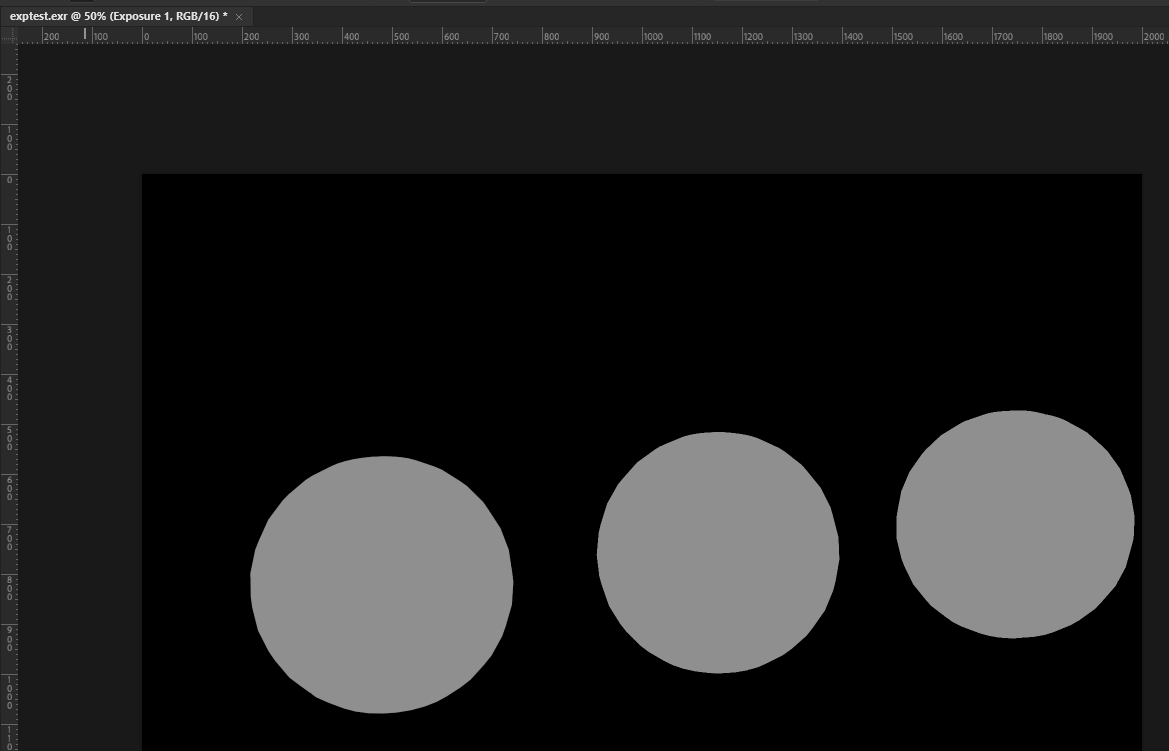This screenshot has width=1169, height=751.
Task: Click the 500 mark on vertical ruler
Action: [x=10, y=438]
